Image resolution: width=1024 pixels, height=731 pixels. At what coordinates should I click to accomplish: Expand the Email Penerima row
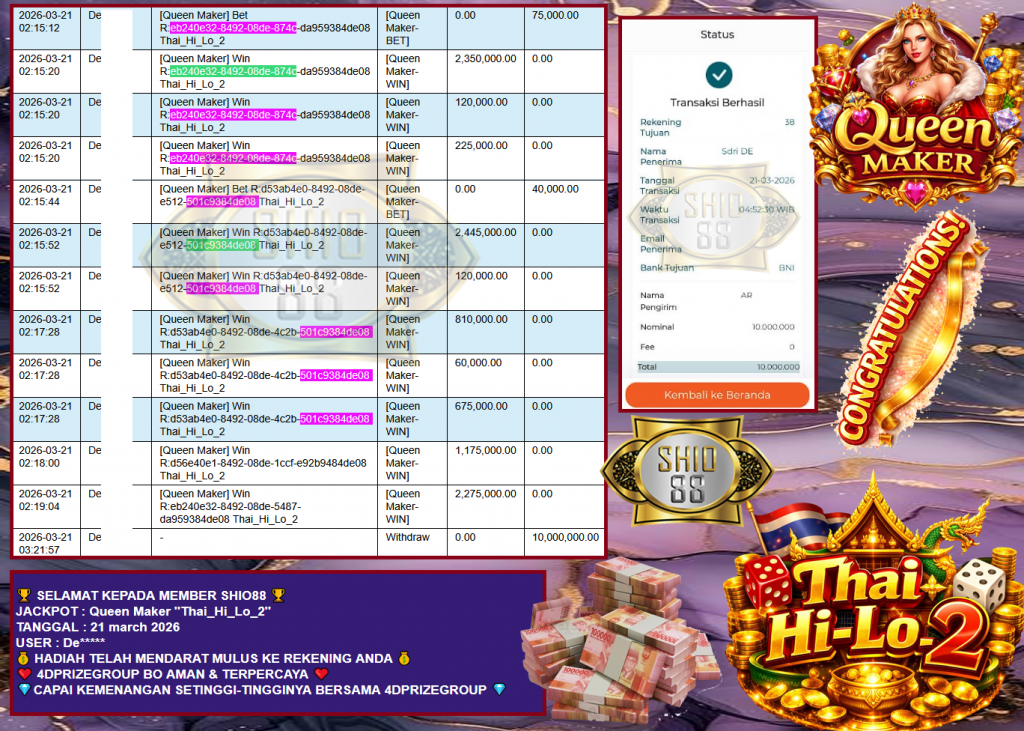click(716, 241)
